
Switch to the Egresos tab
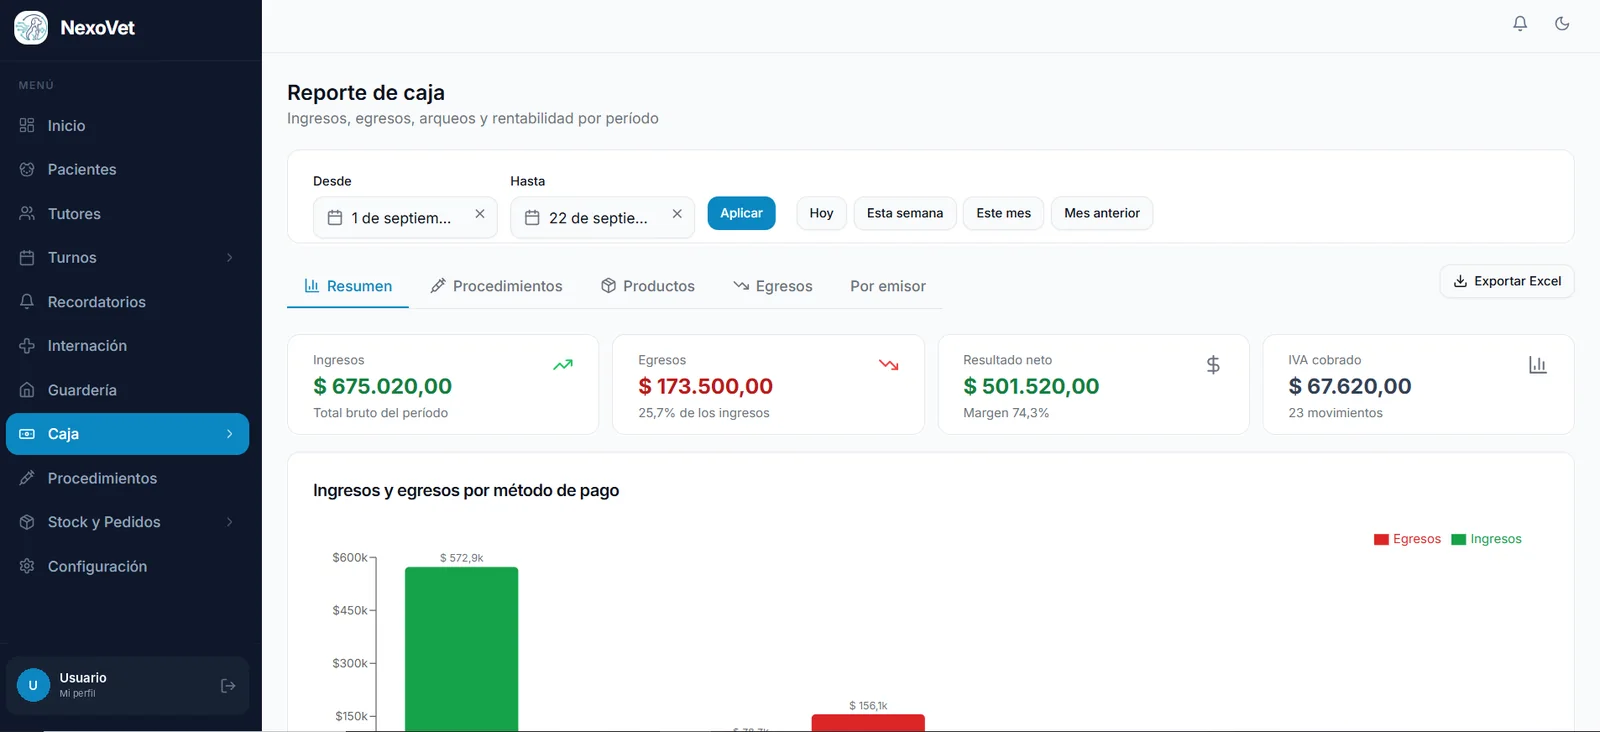[773, 286]
